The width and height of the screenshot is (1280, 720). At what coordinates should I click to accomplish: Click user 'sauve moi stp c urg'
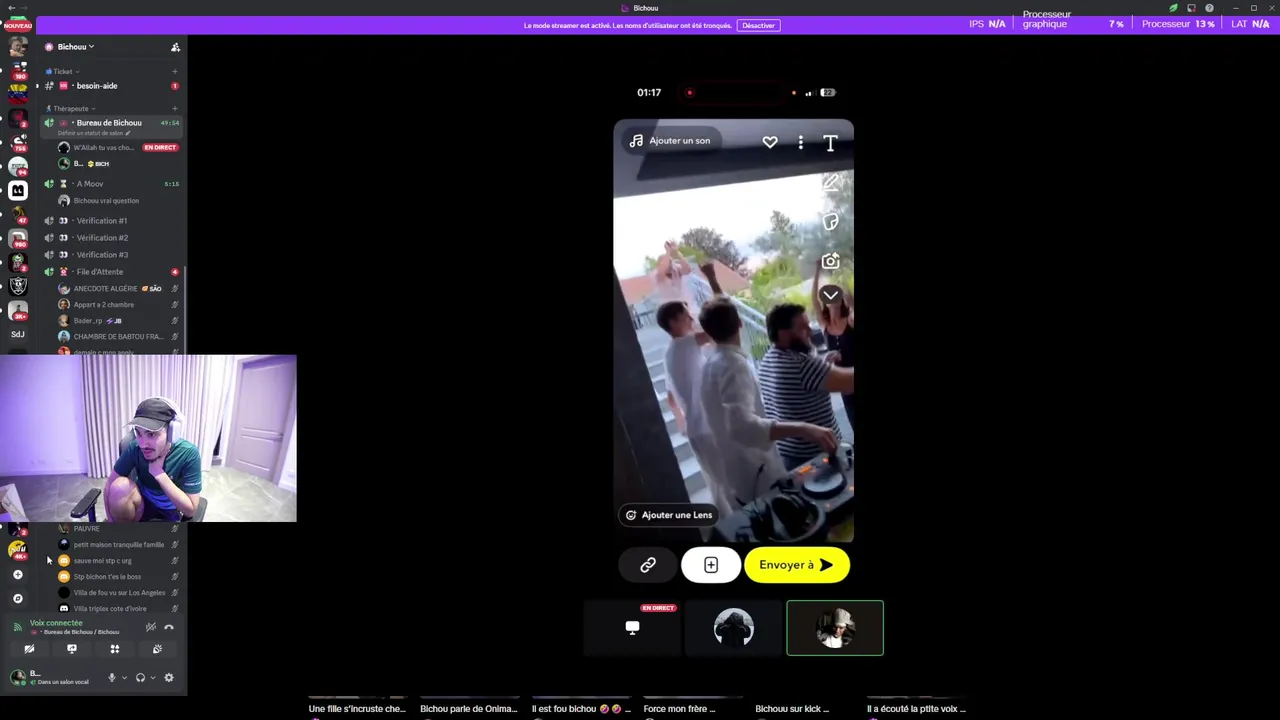[118, 561]
